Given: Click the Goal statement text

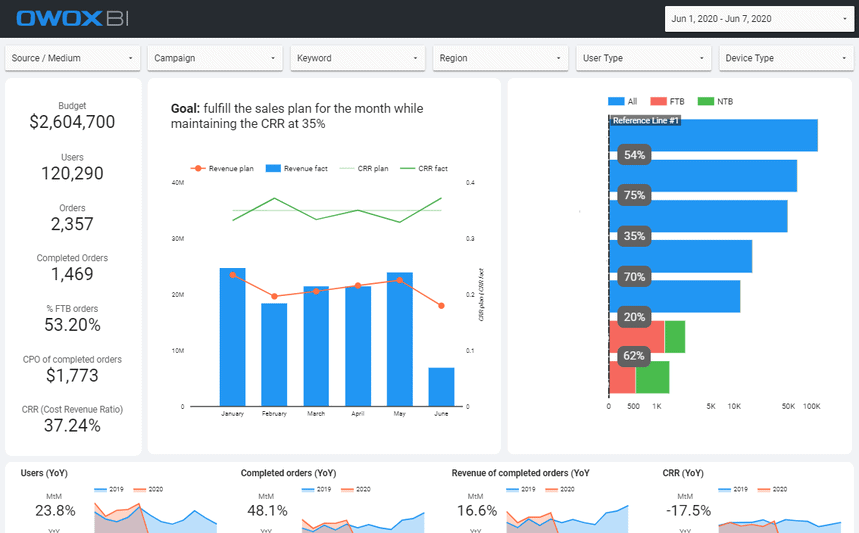Looking at the screenshot, I should coord(297,116).
